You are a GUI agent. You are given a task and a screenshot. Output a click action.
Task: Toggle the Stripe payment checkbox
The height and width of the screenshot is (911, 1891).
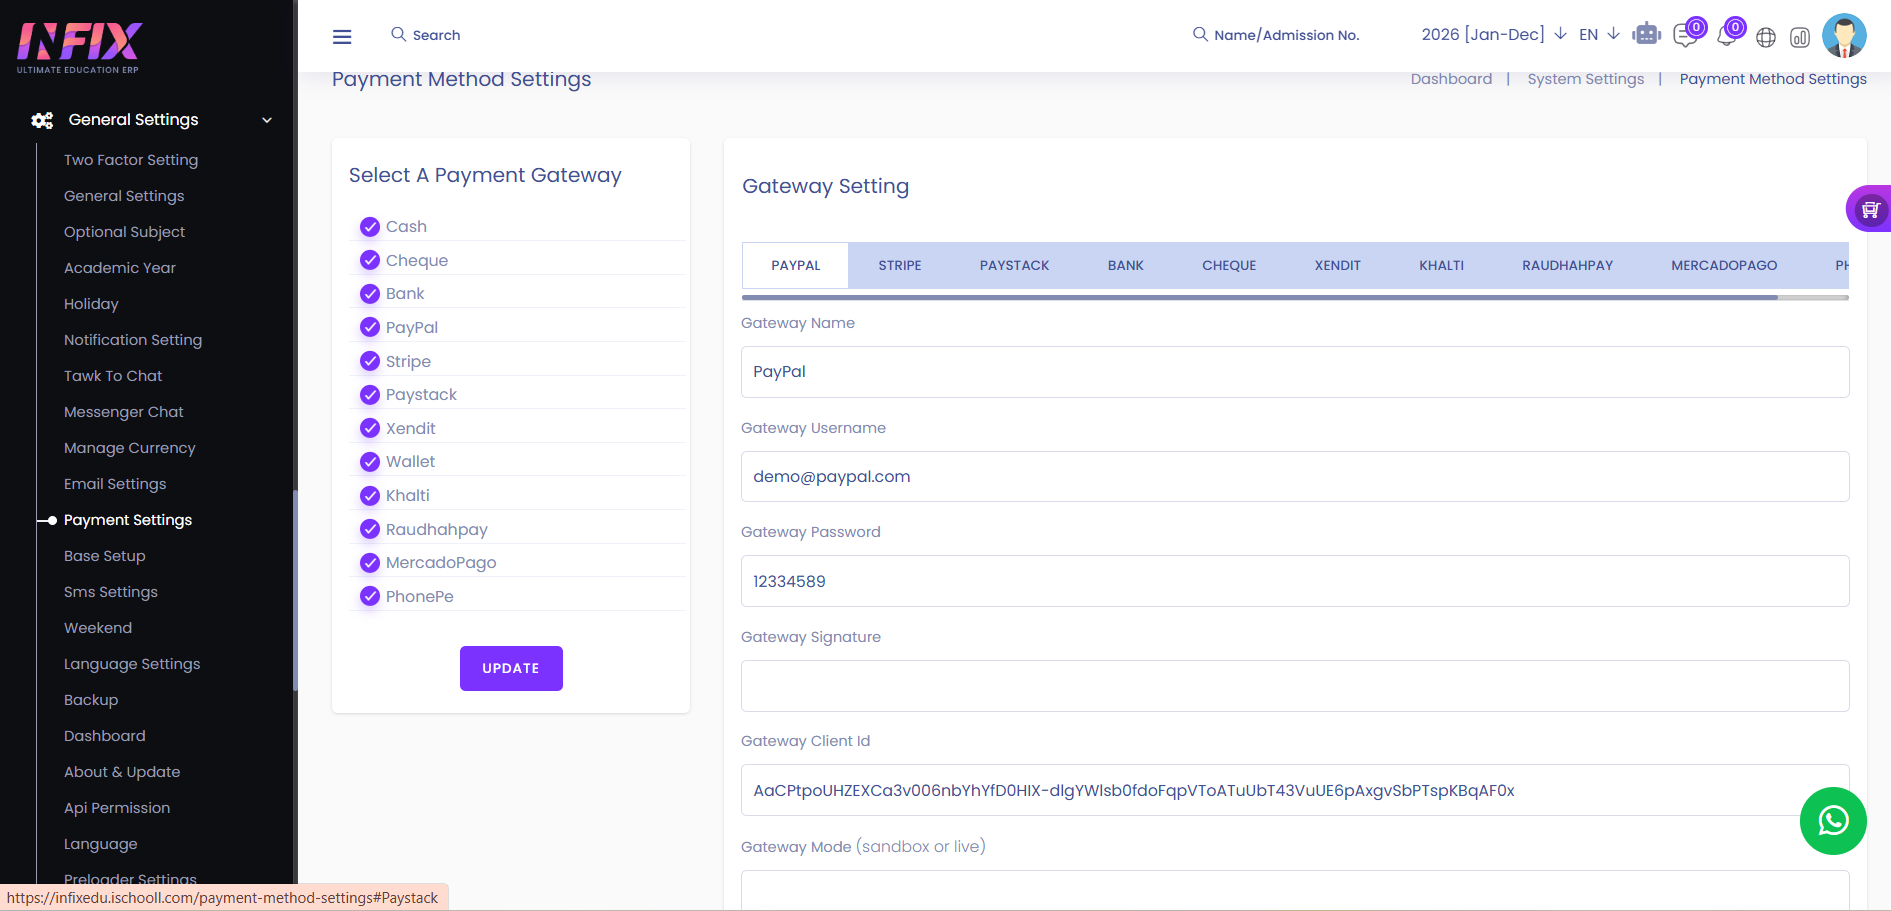(x=370, y=361)
